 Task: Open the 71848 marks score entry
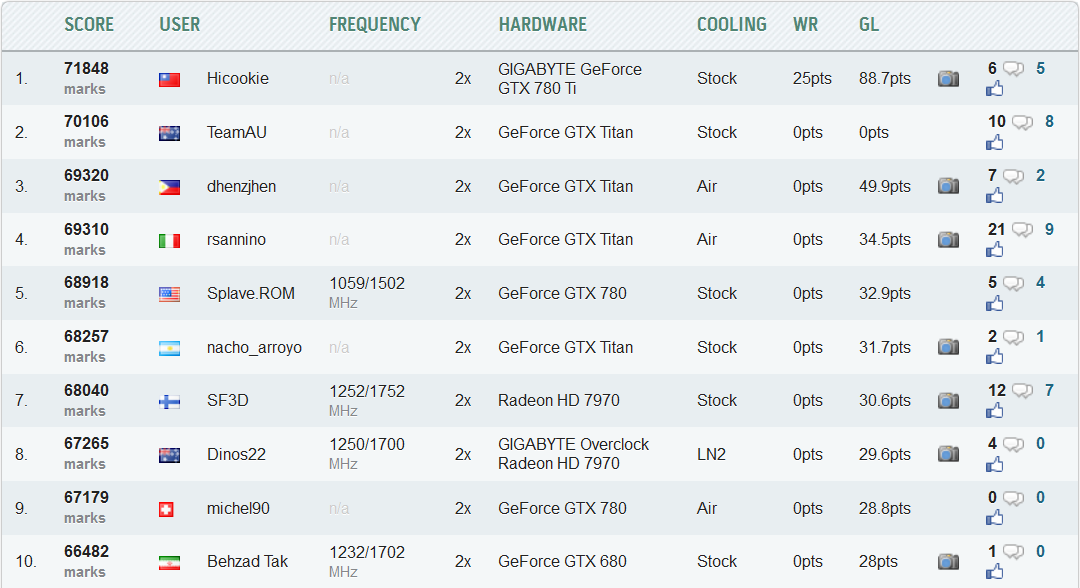click(x=86, y=78)
